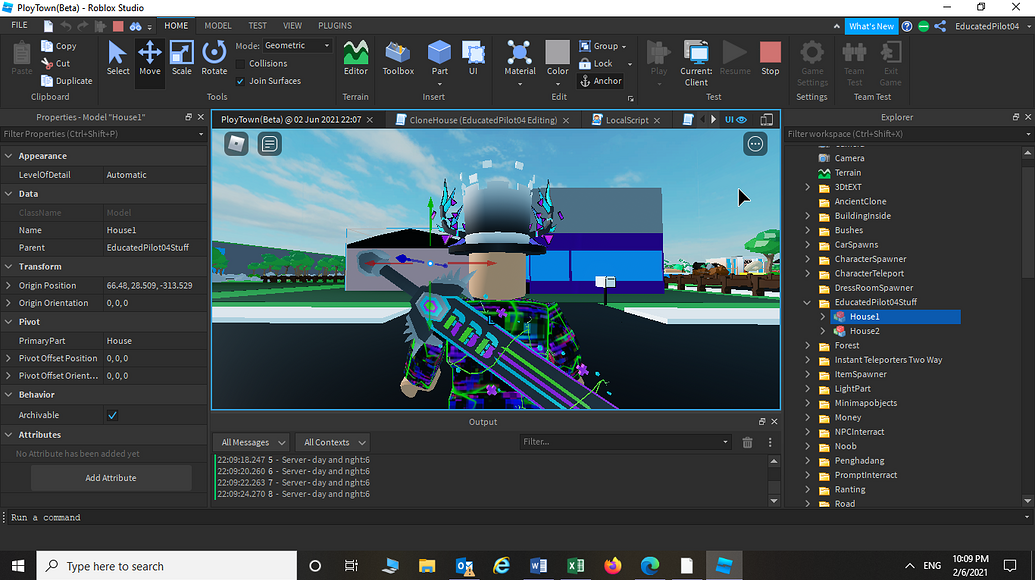Open the Terrain Editor
The image size is (1035, 580).
[x=356, y=58]
